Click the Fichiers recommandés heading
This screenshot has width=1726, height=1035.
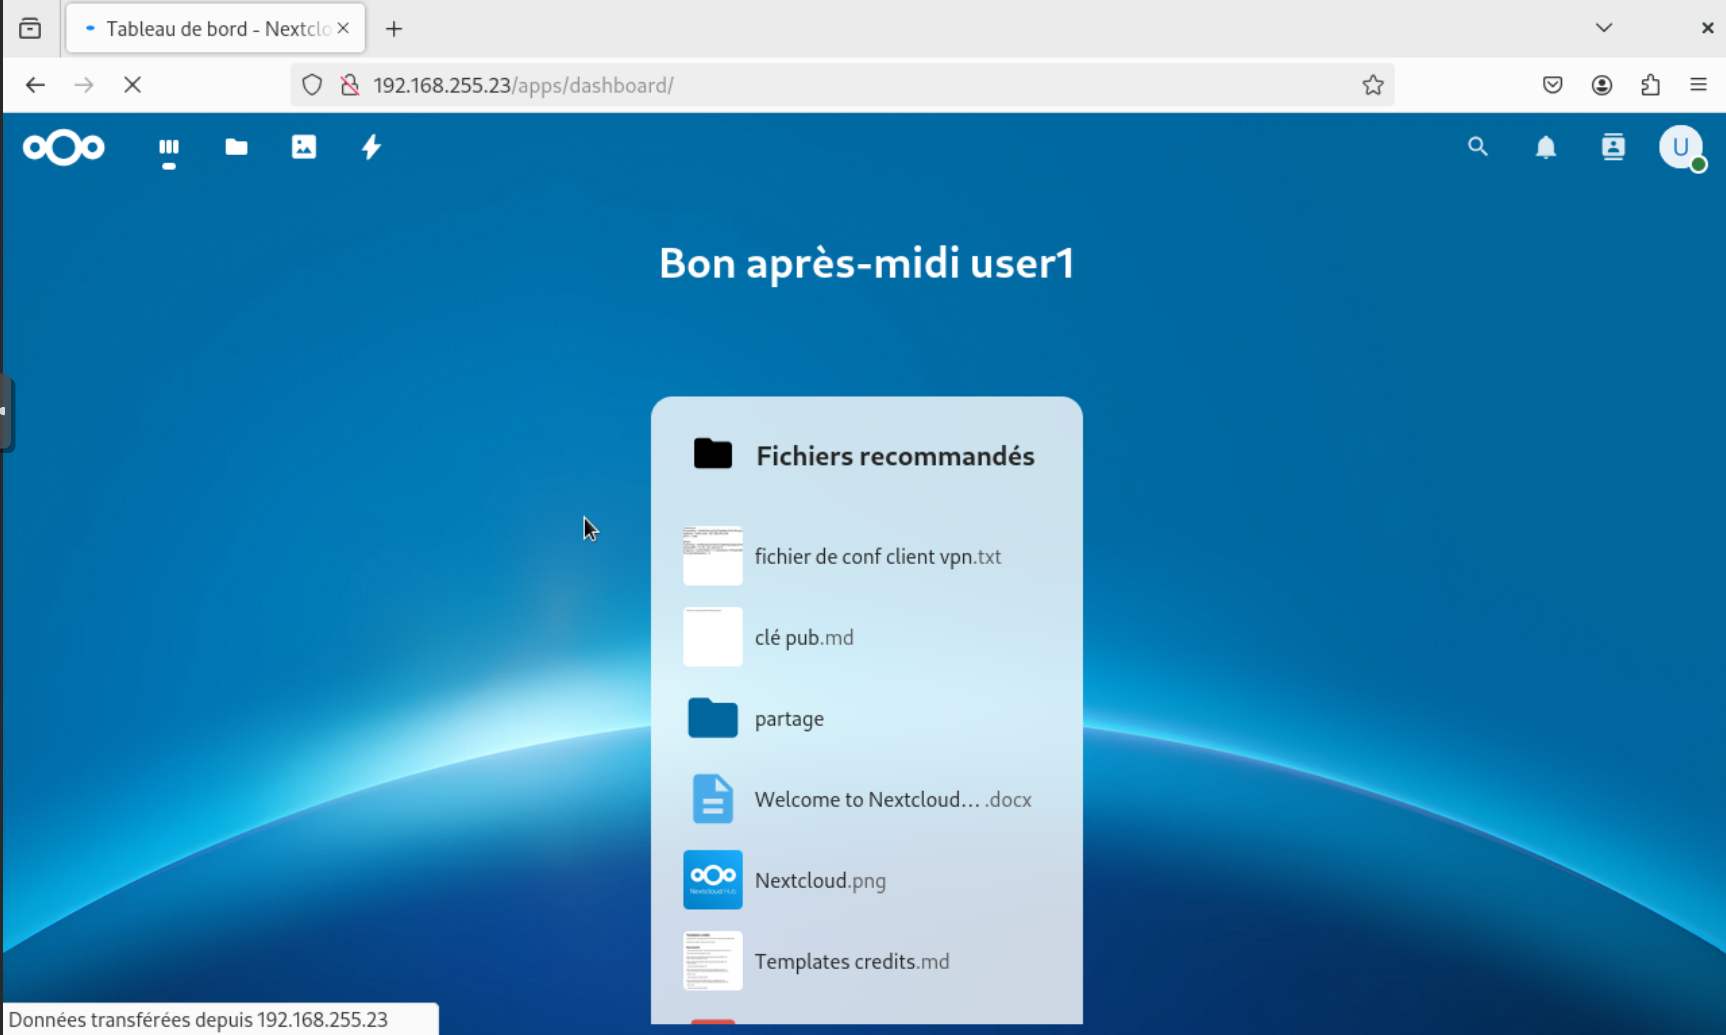(x=895, y=456)
